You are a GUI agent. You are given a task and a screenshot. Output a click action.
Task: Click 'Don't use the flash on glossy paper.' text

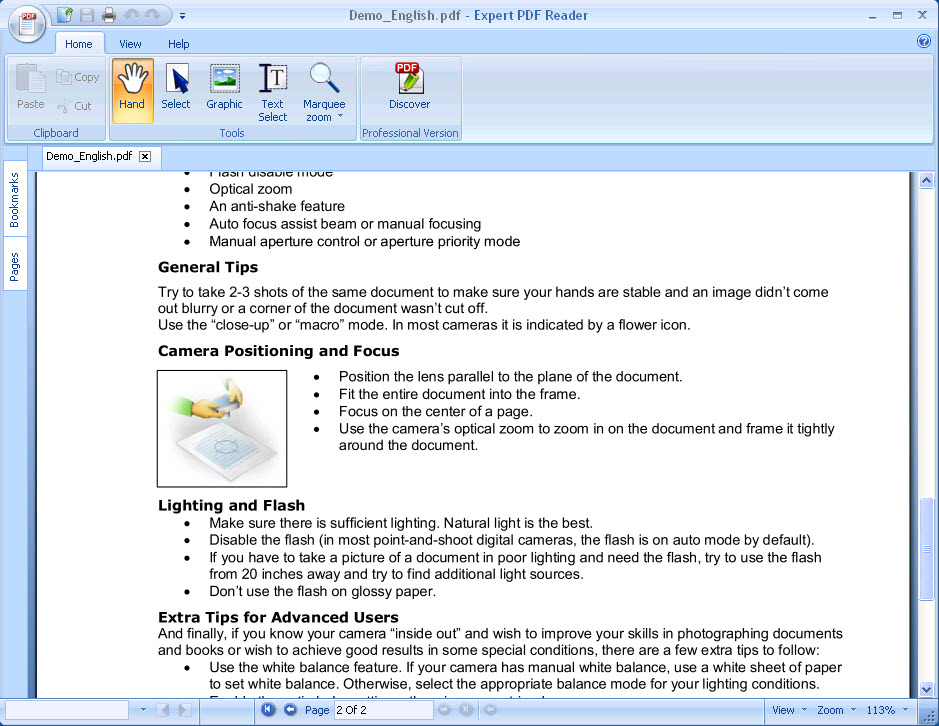(x=322, y=592)
